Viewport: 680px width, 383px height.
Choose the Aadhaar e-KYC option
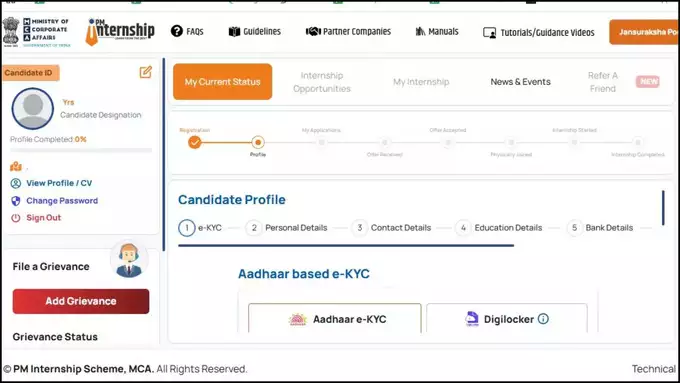point(335,318)
